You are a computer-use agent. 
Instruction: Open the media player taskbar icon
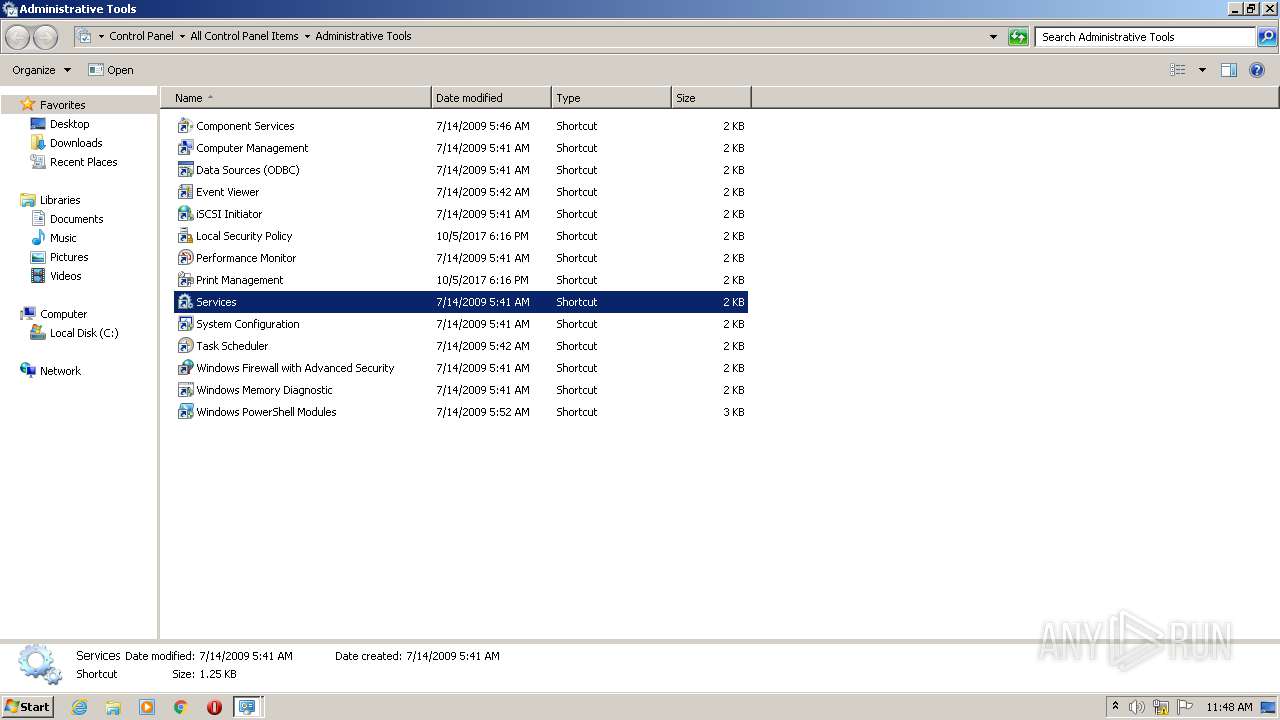pyautogui.click(x=147, y=707)
